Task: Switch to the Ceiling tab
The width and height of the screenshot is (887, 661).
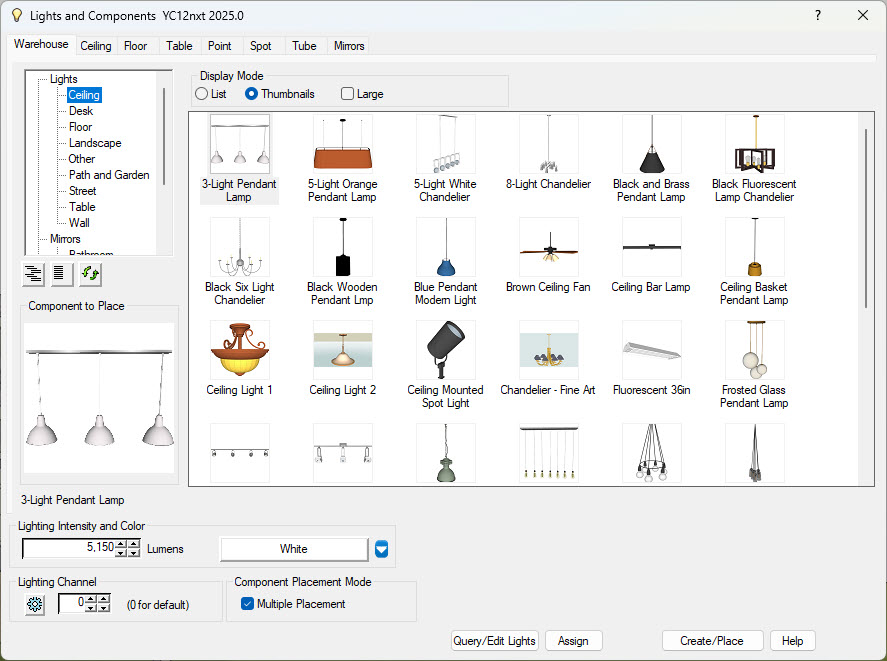Action: (95, 45)
